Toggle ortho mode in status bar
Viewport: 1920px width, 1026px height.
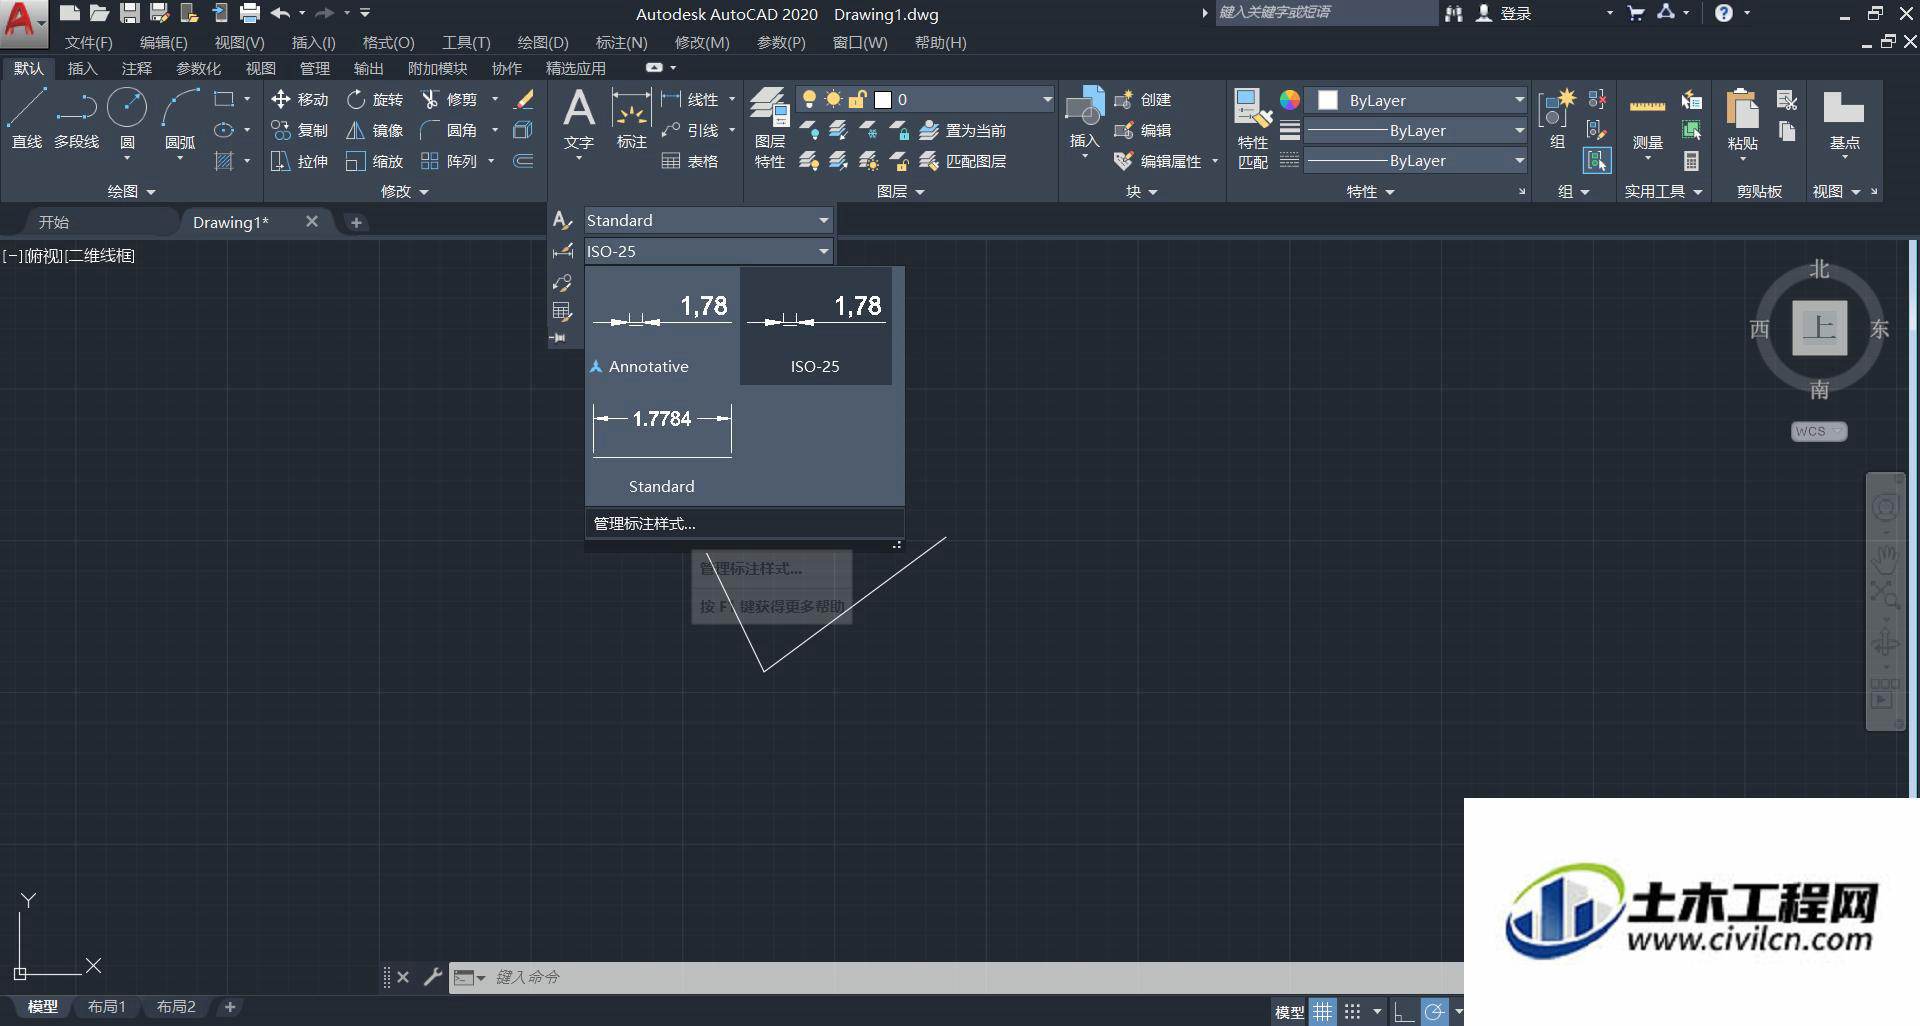coord(1404,1012)
